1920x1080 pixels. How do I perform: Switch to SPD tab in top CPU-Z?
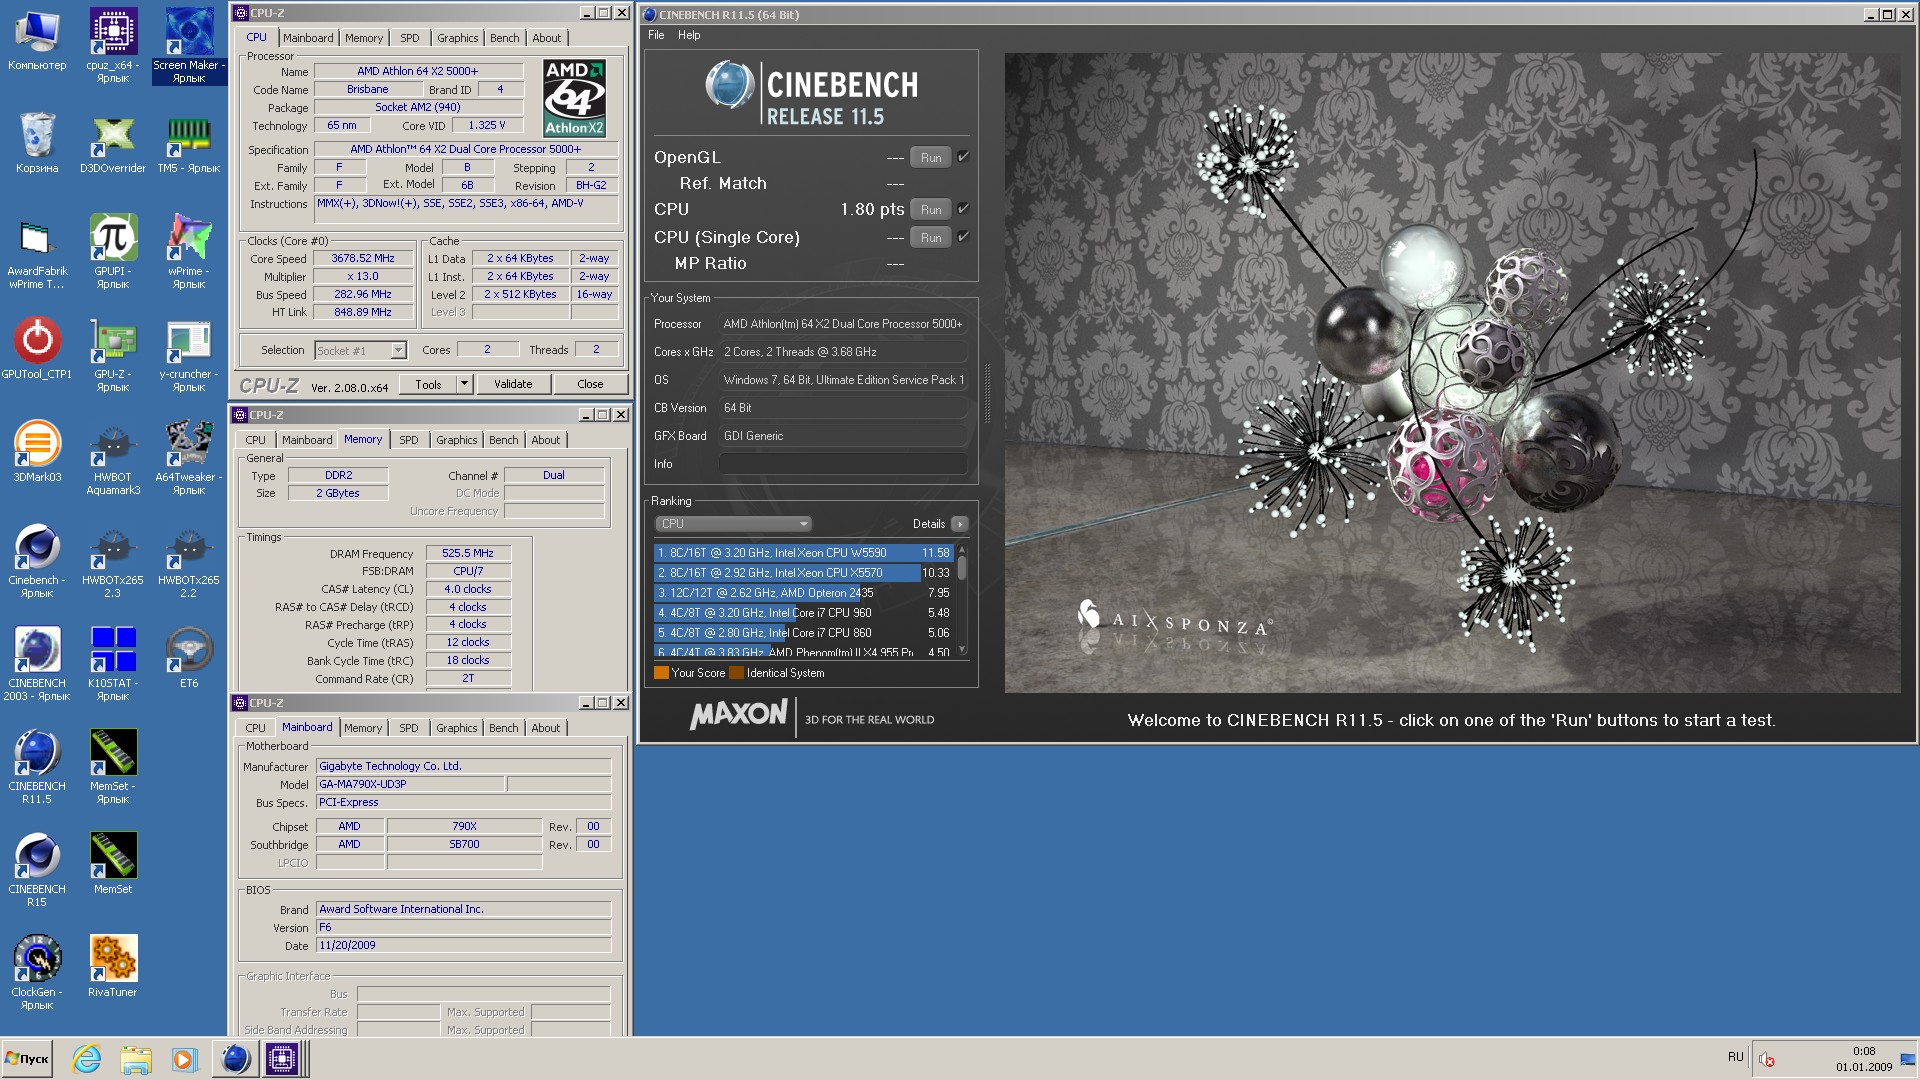tap(410, 38)
